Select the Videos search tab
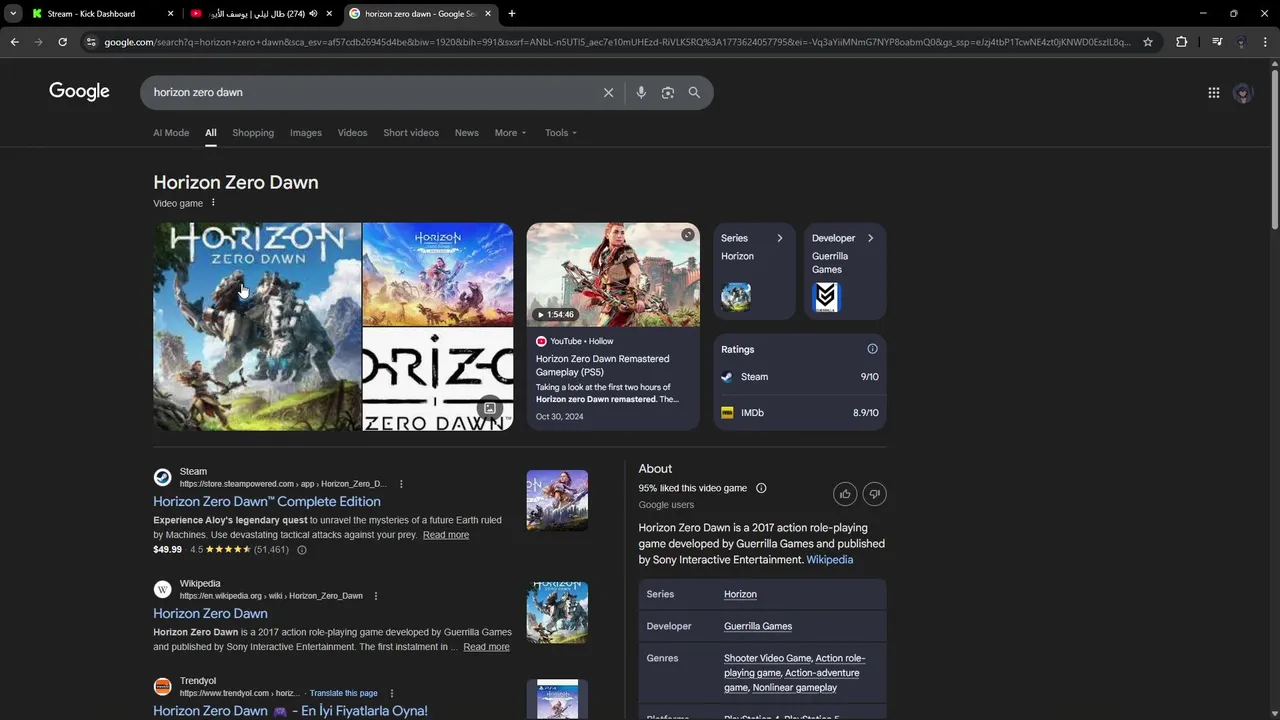Image resolution: width=1280 pixels, height=720 pixels. tap(352, 133)
